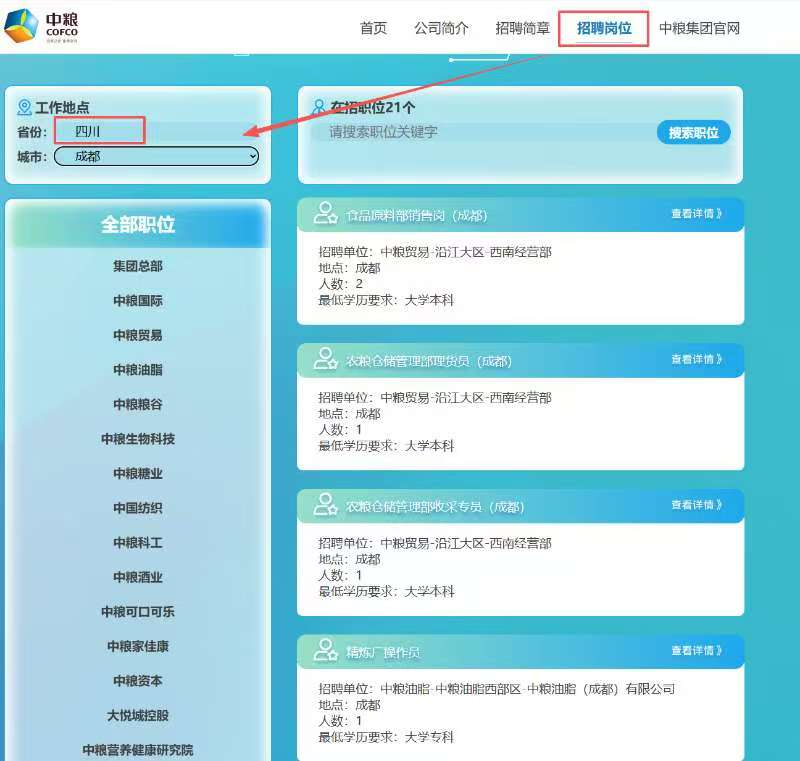800x761 pixels.
Task: Select 中粮可口可乐 in the category list
Action: click(x=138, y=611)
